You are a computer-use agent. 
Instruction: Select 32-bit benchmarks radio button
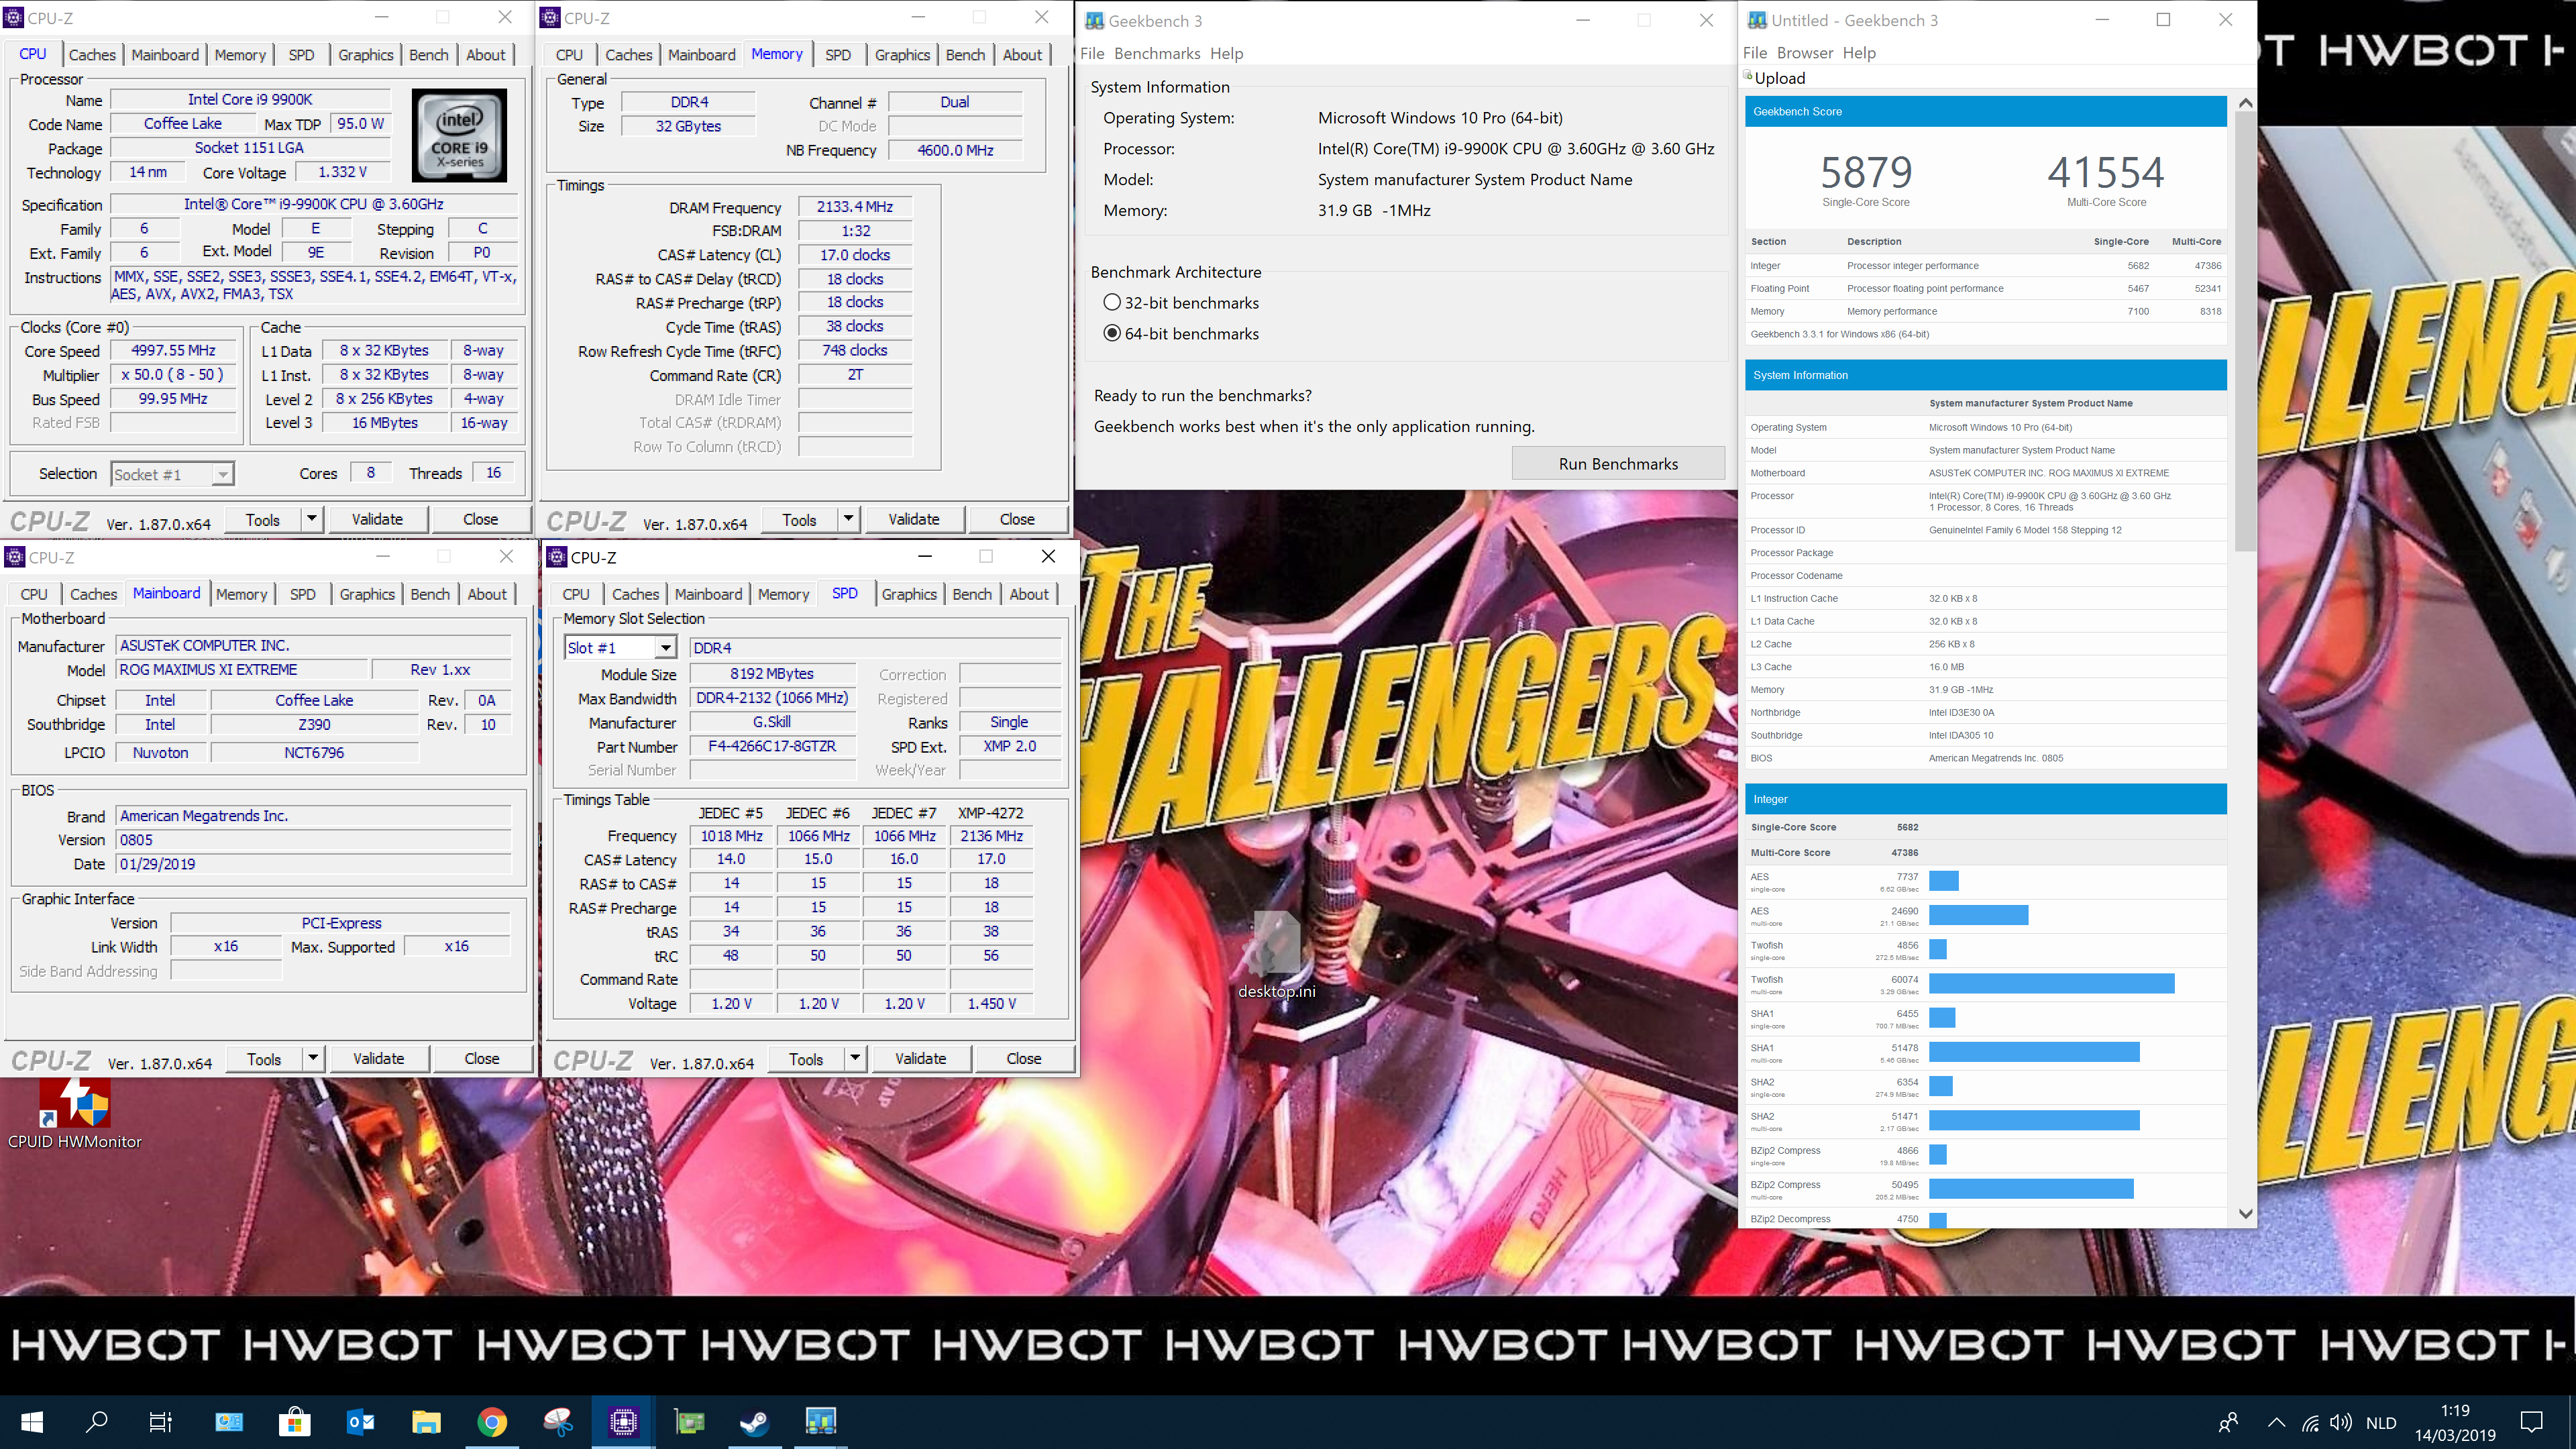(x=1112, y=302)
